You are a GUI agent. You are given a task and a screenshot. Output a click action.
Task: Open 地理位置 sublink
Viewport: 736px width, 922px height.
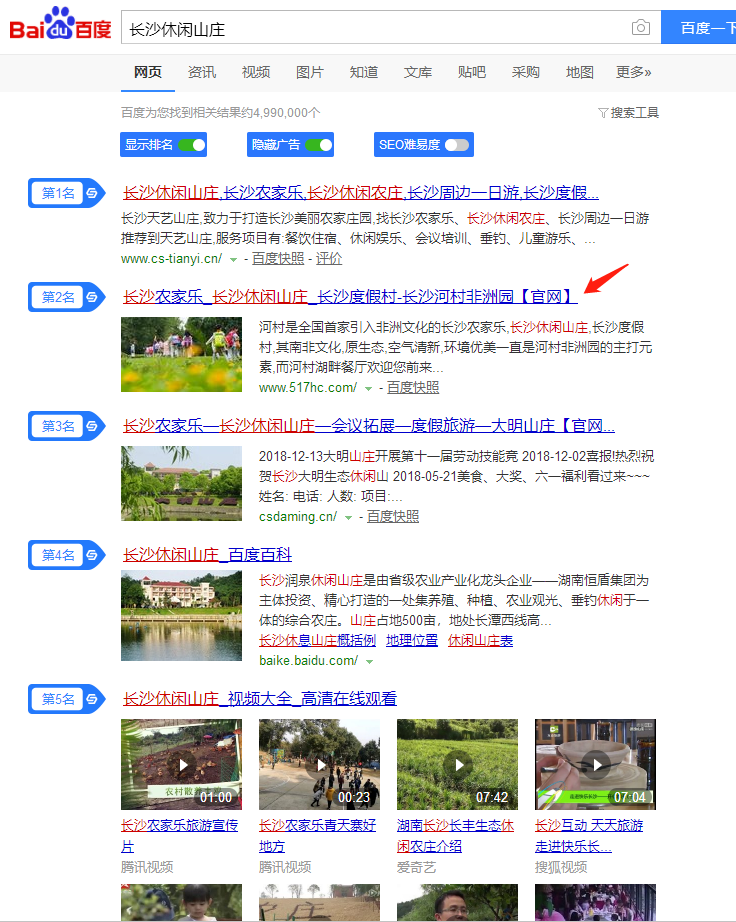click(412, 641)
